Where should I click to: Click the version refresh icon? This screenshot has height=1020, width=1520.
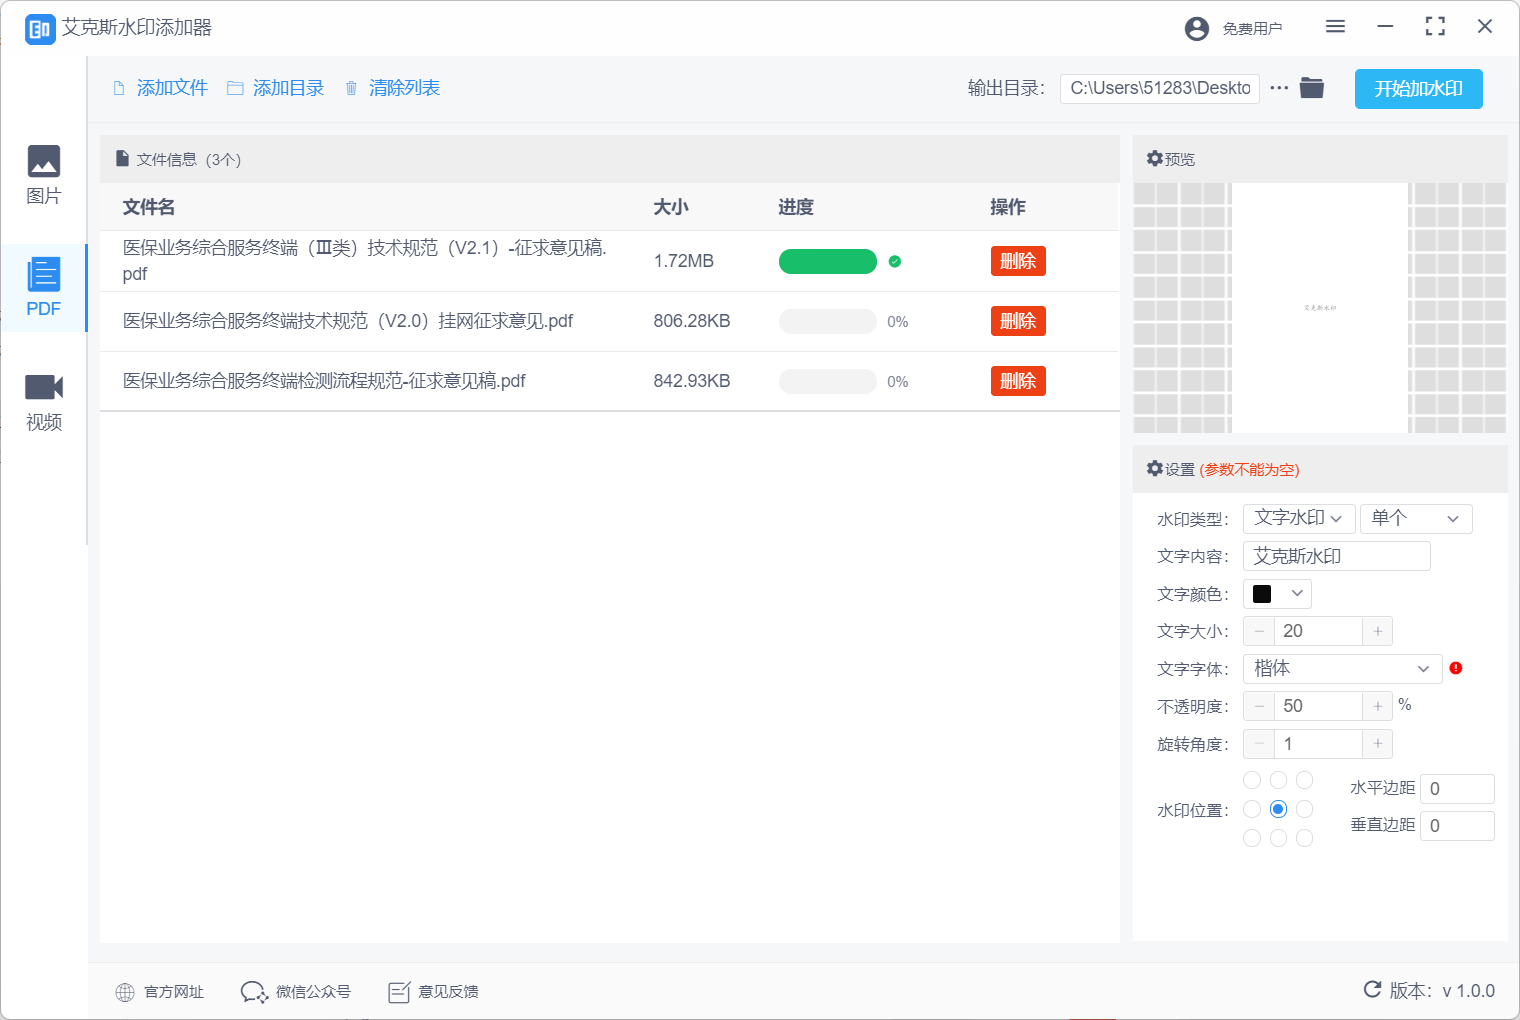coord(1373,990)
